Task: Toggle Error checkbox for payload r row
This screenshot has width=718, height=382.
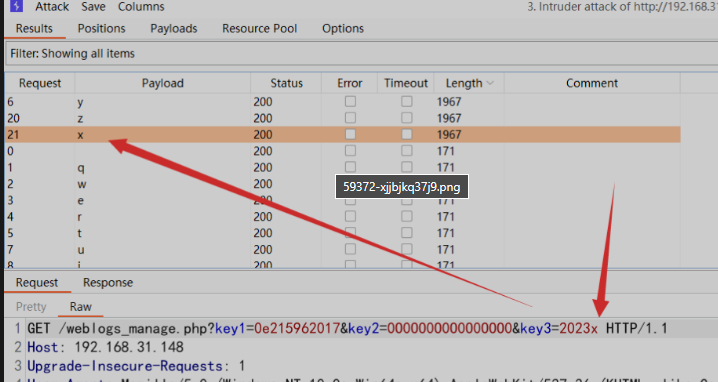Action: pos(350,216)
